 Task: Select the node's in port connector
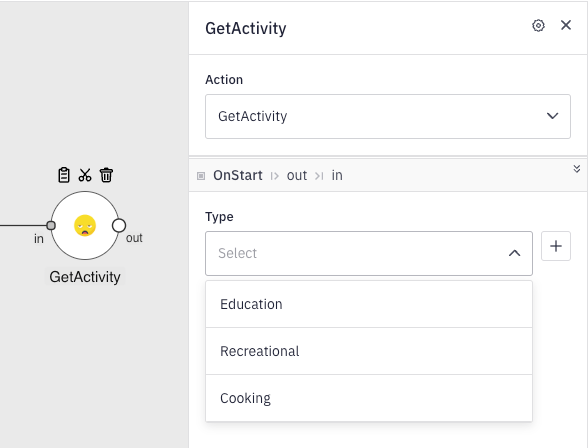pyautogui.click(x=51, y=225)
